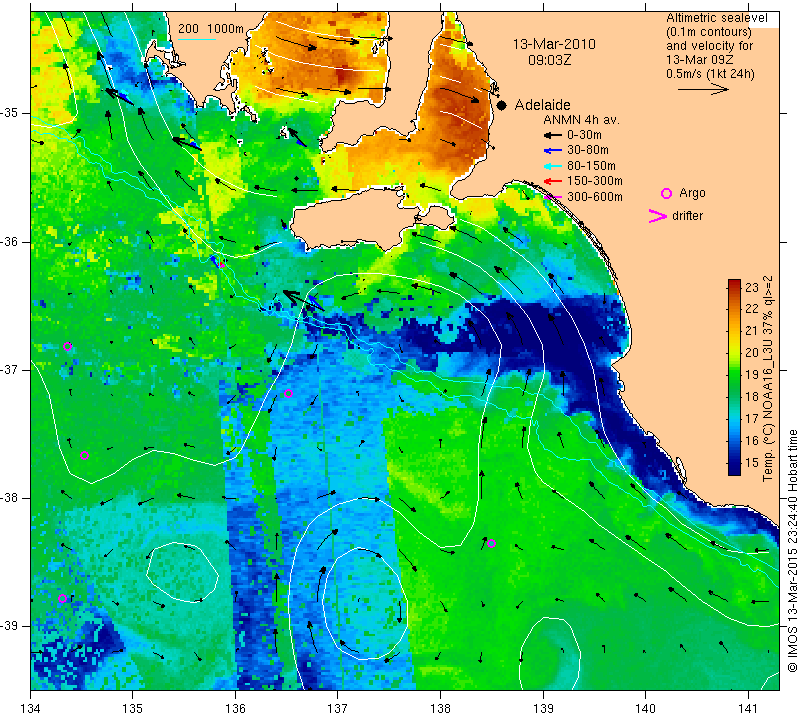Click the magenta 300-600m legend arrow

553,196
